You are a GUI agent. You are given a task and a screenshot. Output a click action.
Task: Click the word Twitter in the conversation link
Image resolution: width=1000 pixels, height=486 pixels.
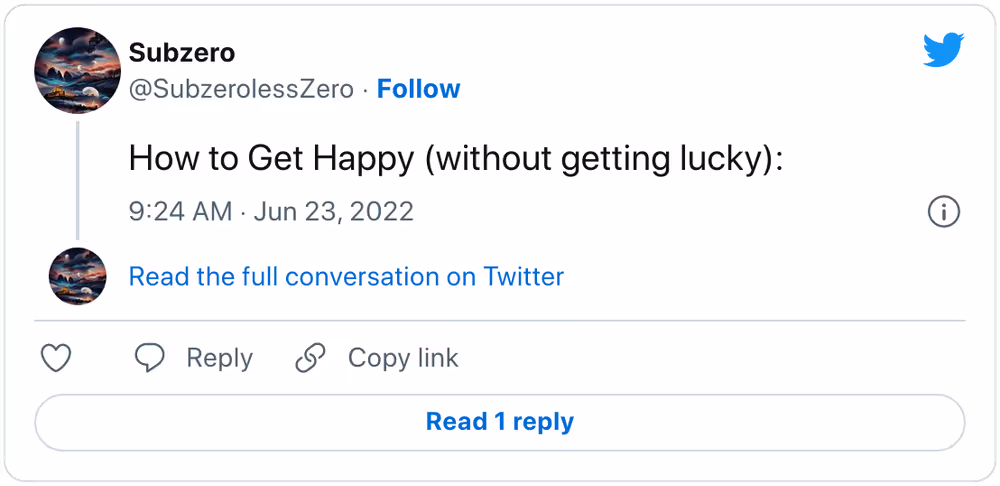click(524, 277)
